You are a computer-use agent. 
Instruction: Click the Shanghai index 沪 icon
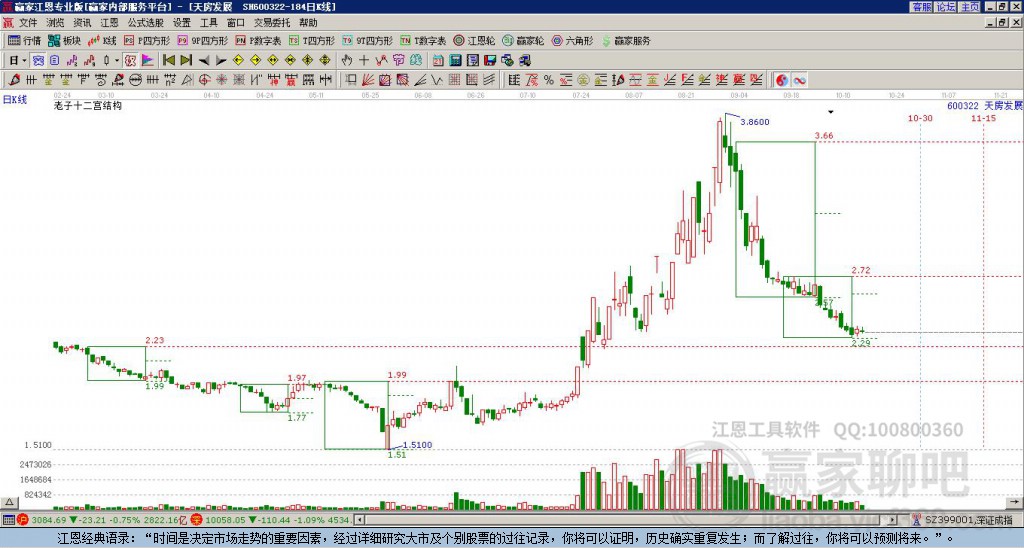(23, 520)
